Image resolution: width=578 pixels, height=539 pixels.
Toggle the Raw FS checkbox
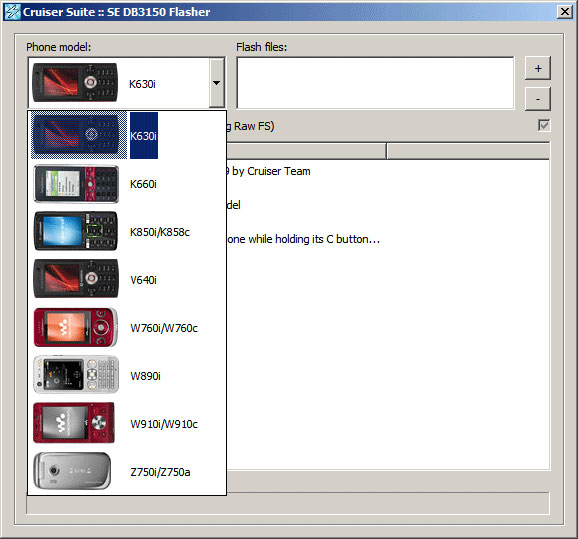click(544, 126)
